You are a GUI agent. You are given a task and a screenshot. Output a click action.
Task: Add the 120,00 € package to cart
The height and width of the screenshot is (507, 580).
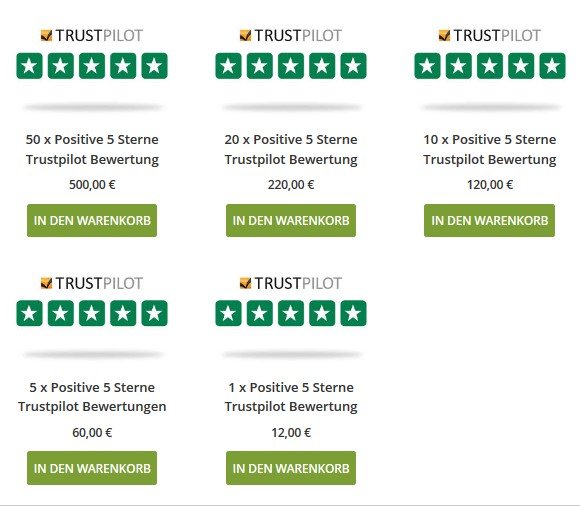click(x=489, y=220)
